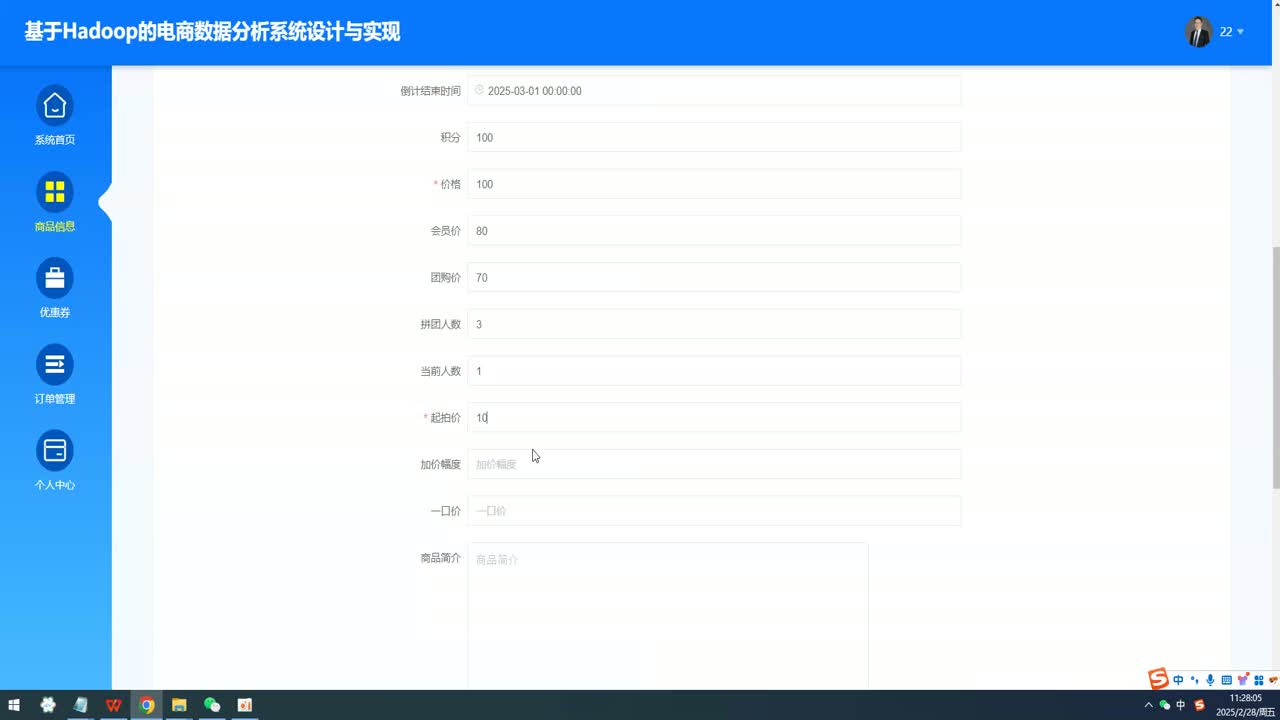This screenshot has height=720, width=1280.
Task: Toggle punctuation mode on Sogou IME bar
Action: point(1194,680)
